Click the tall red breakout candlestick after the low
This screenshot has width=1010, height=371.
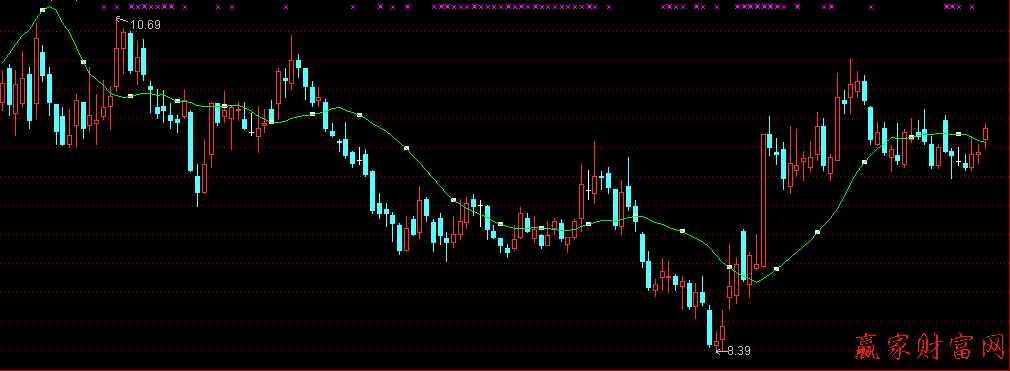tap(764, 200)
